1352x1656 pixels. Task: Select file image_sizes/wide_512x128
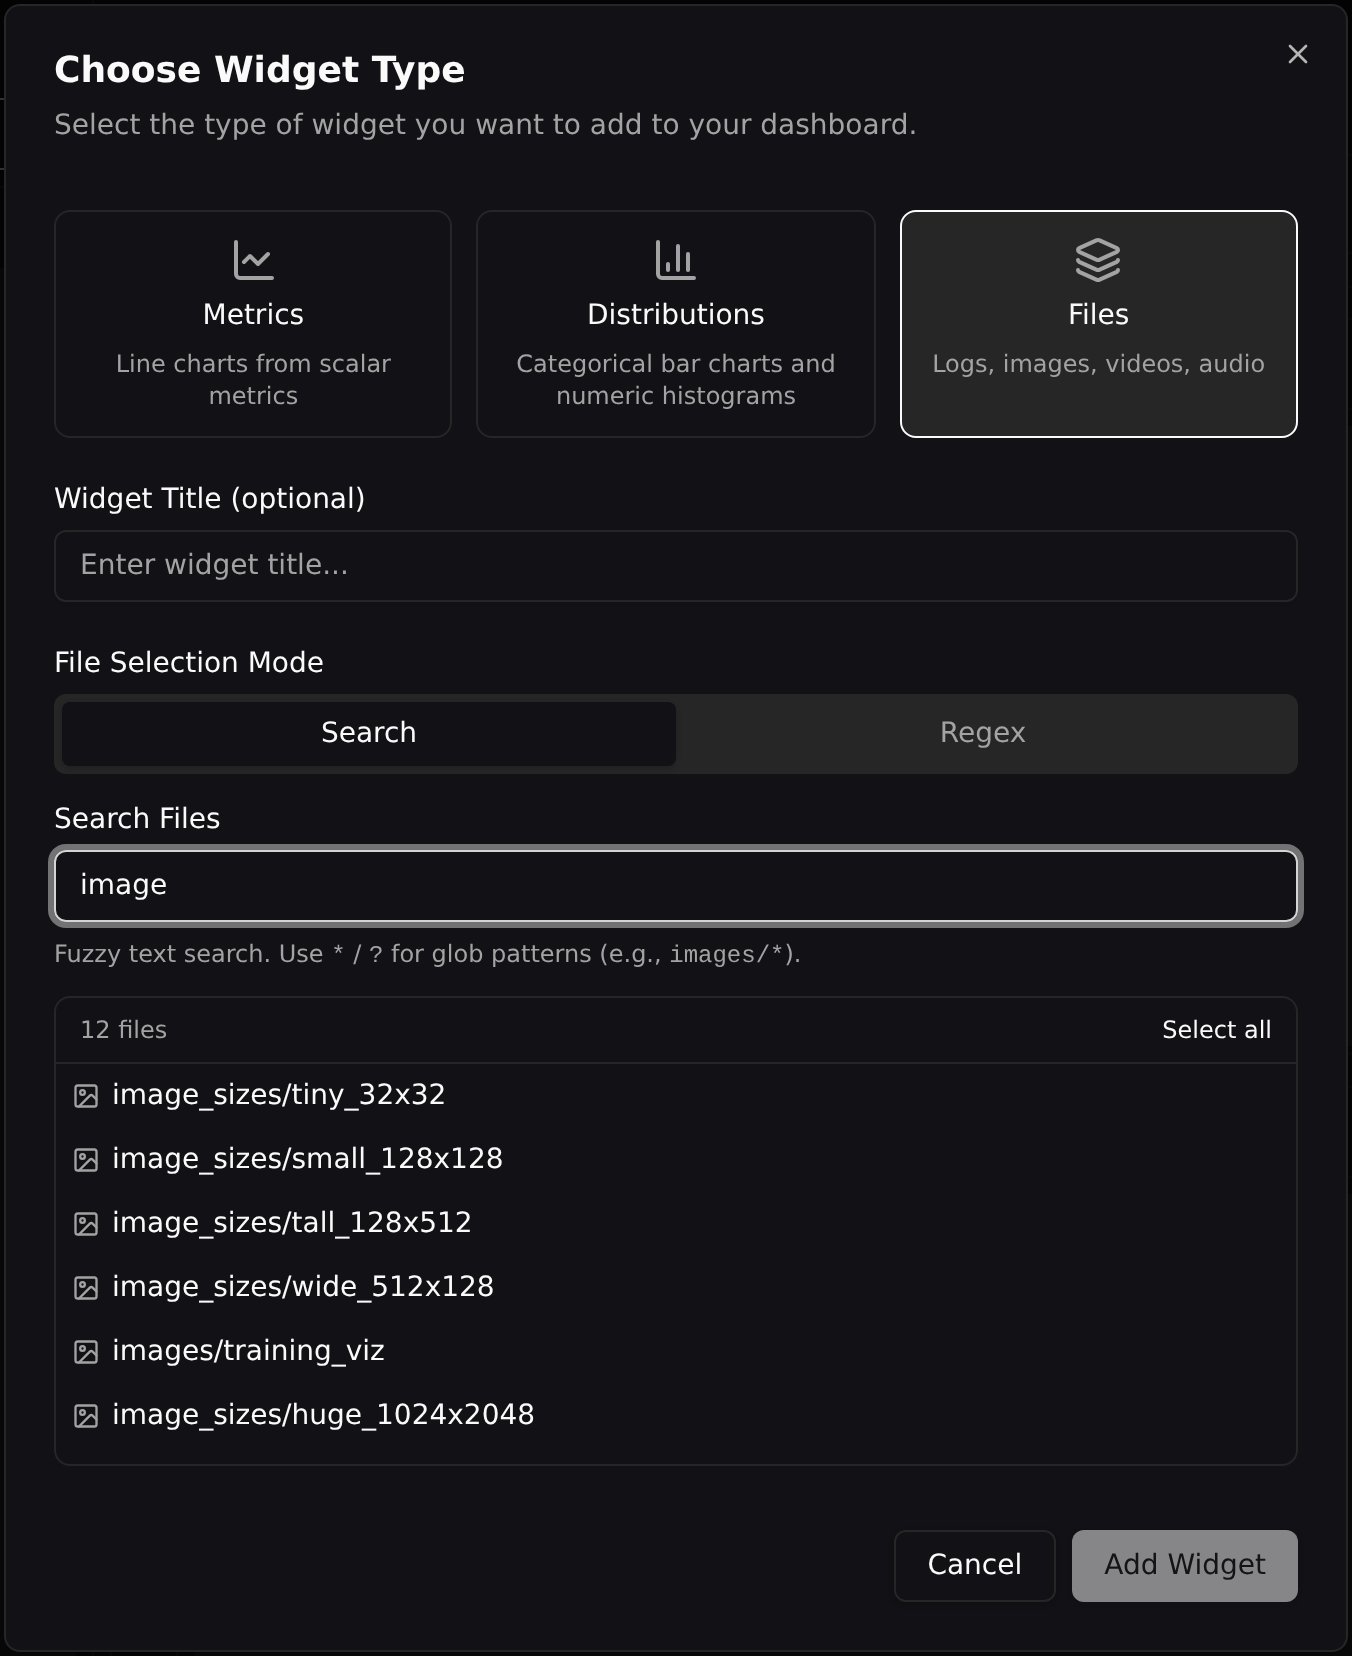point(676,1287)
